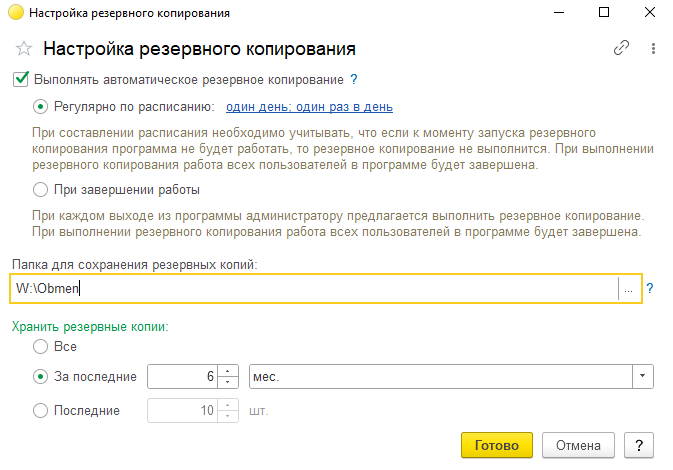Add this form to favorites with star icon
Viewport: 673px width, 470px height.
[x=23, y=48]
